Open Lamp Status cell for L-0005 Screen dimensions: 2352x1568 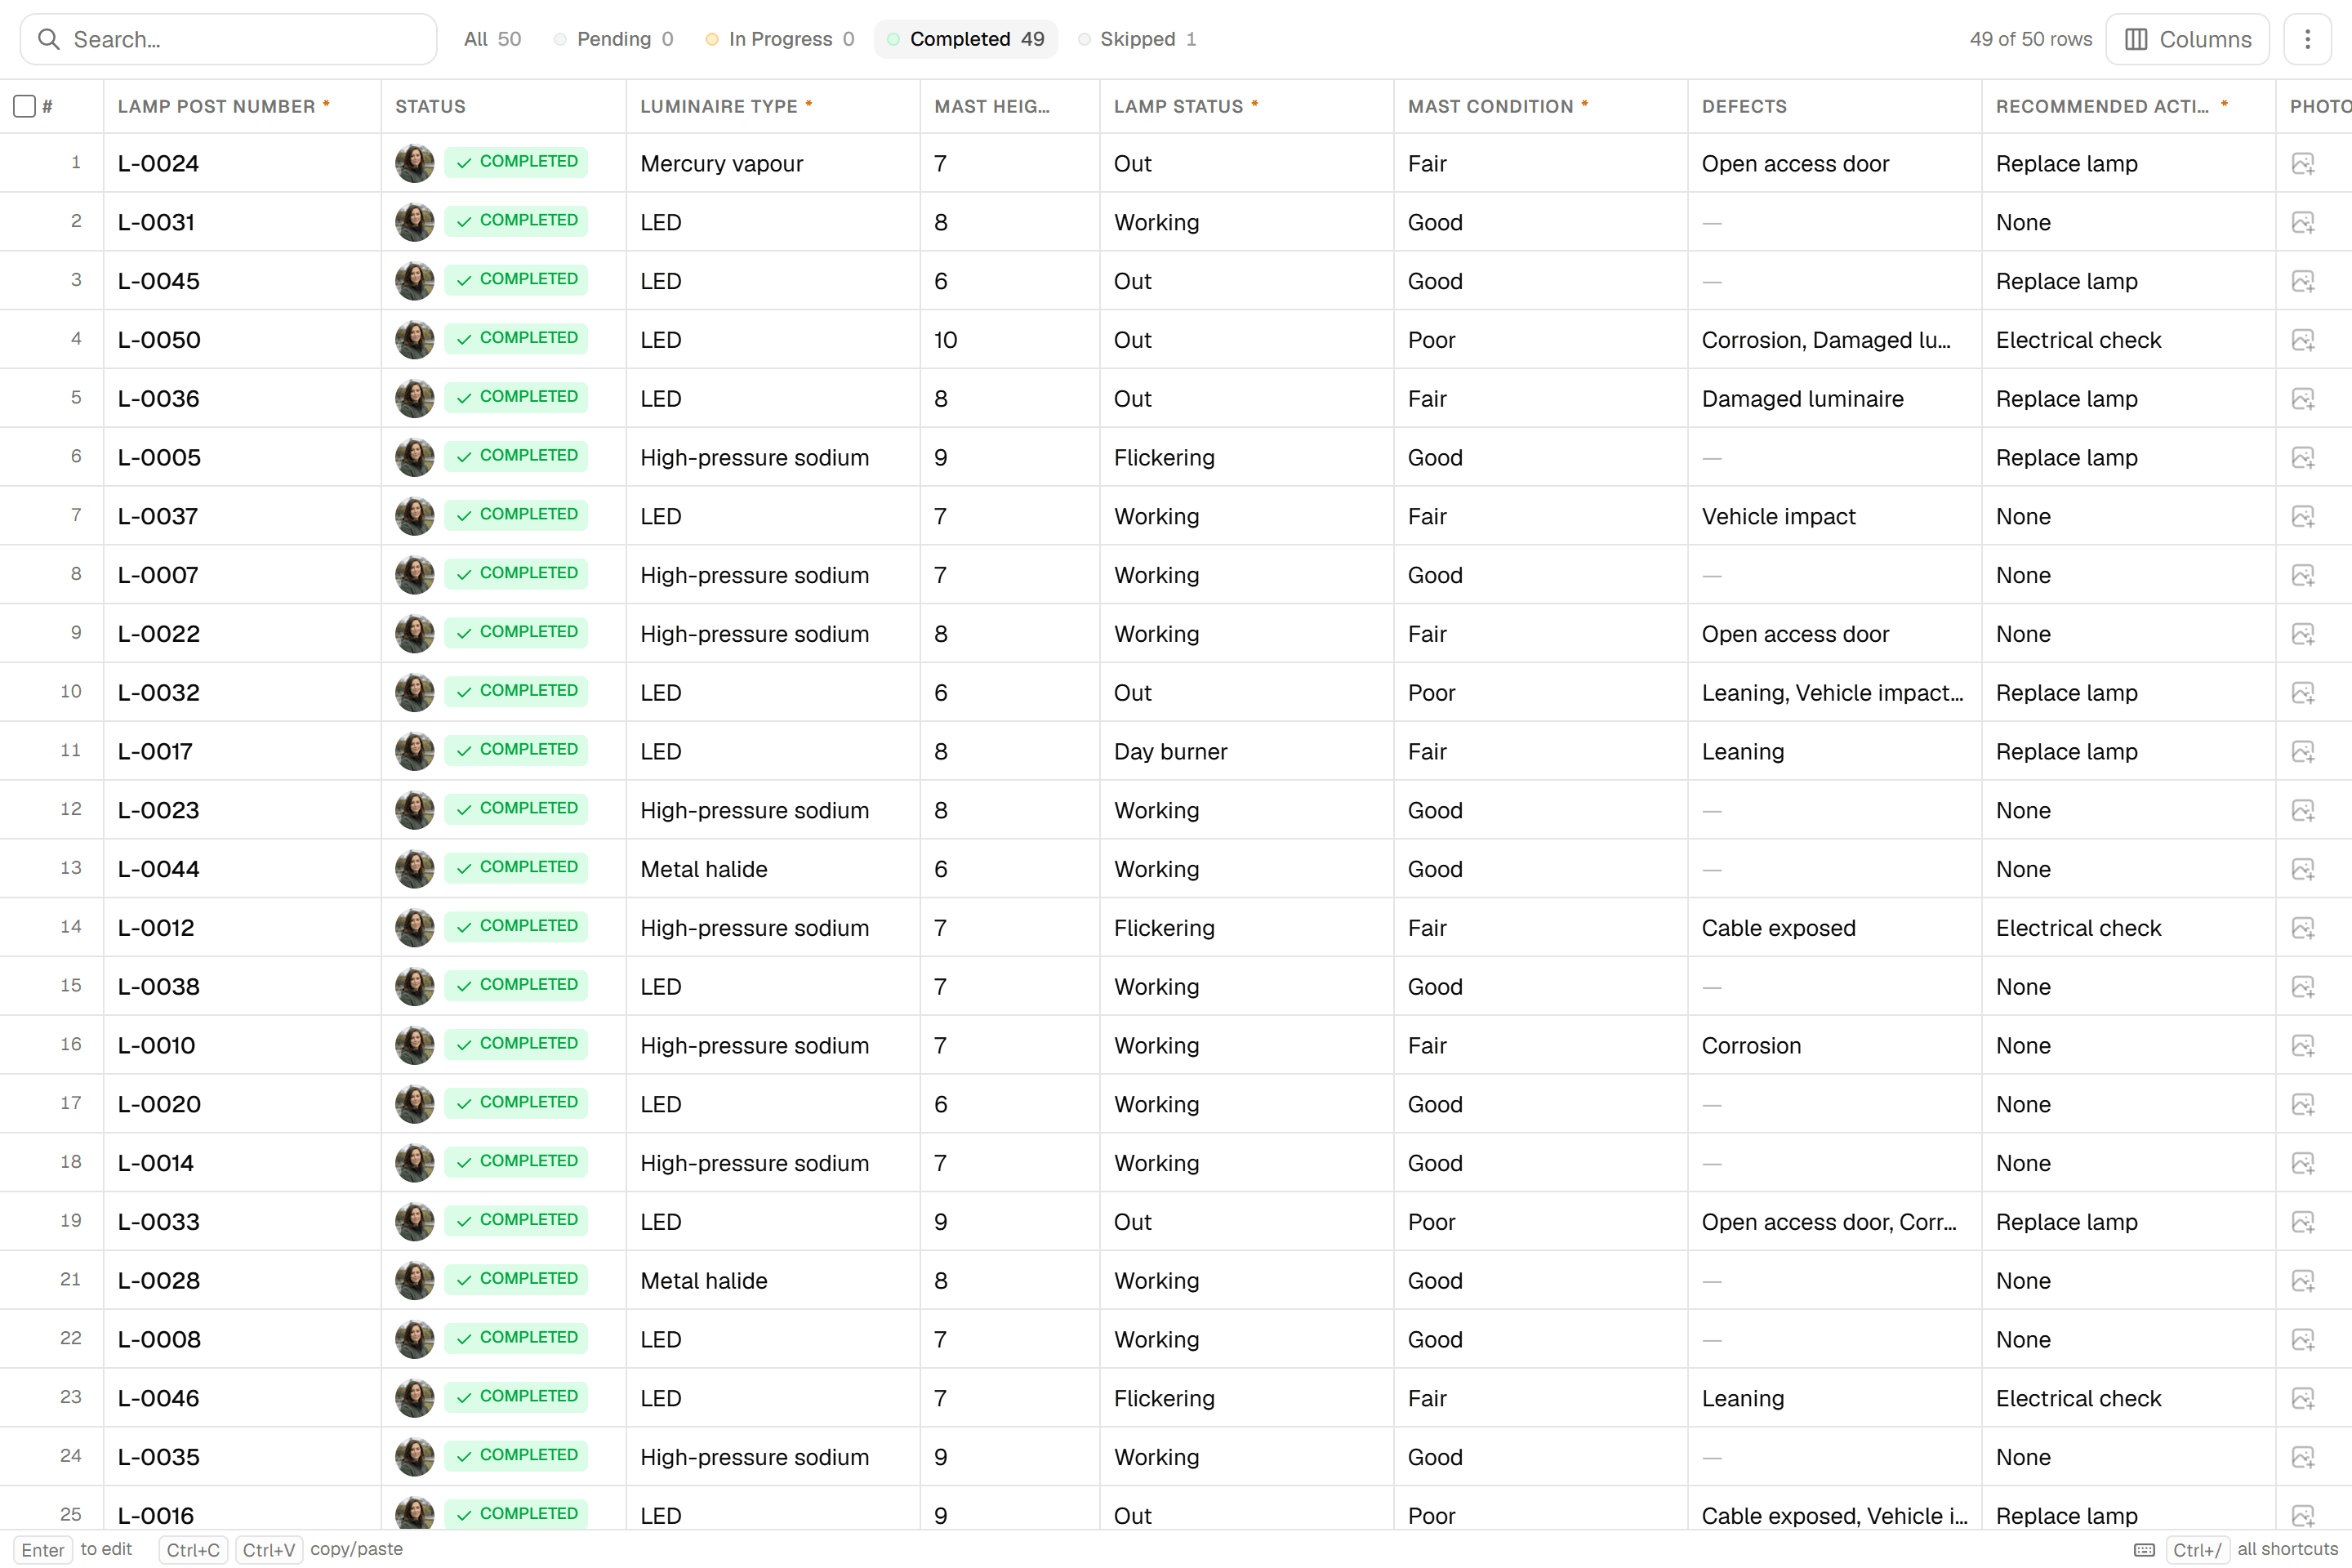(x=1246, y=457)
